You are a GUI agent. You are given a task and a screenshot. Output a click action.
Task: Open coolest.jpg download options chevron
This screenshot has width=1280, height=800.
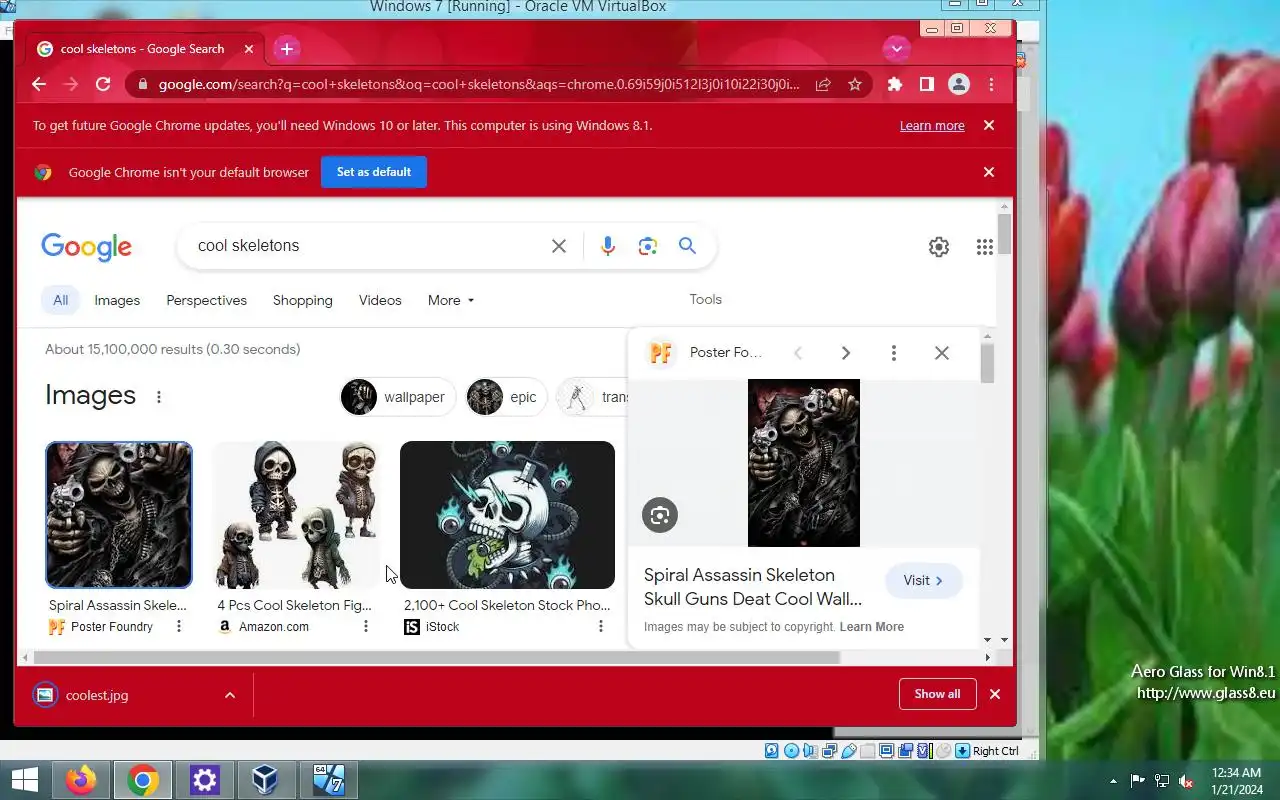[x=230, y=695]
